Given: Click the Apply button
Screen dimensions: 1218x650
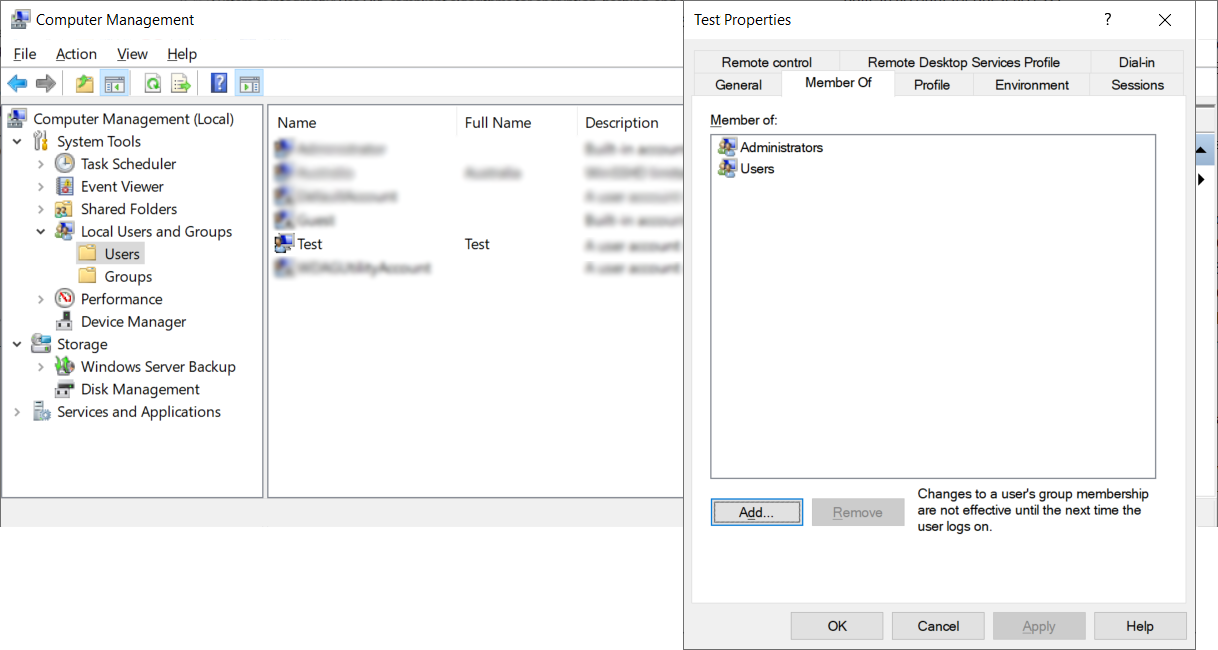Looking at the screenshot, I should coord(1039,626).
